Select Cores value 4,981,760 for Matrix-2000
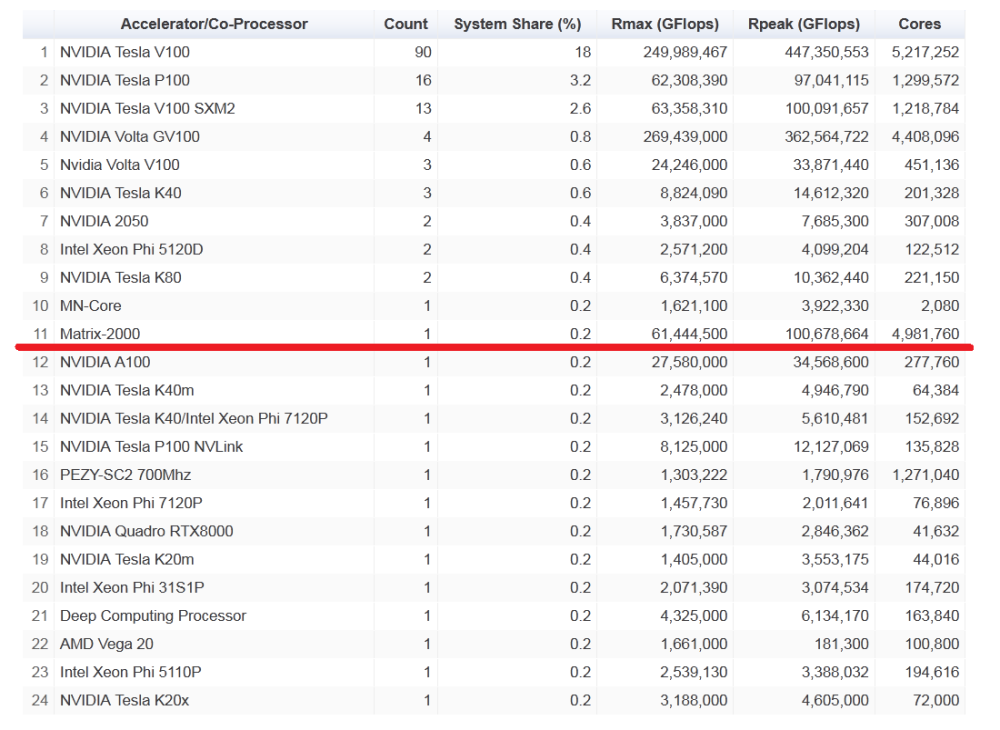 click(925, 334)
